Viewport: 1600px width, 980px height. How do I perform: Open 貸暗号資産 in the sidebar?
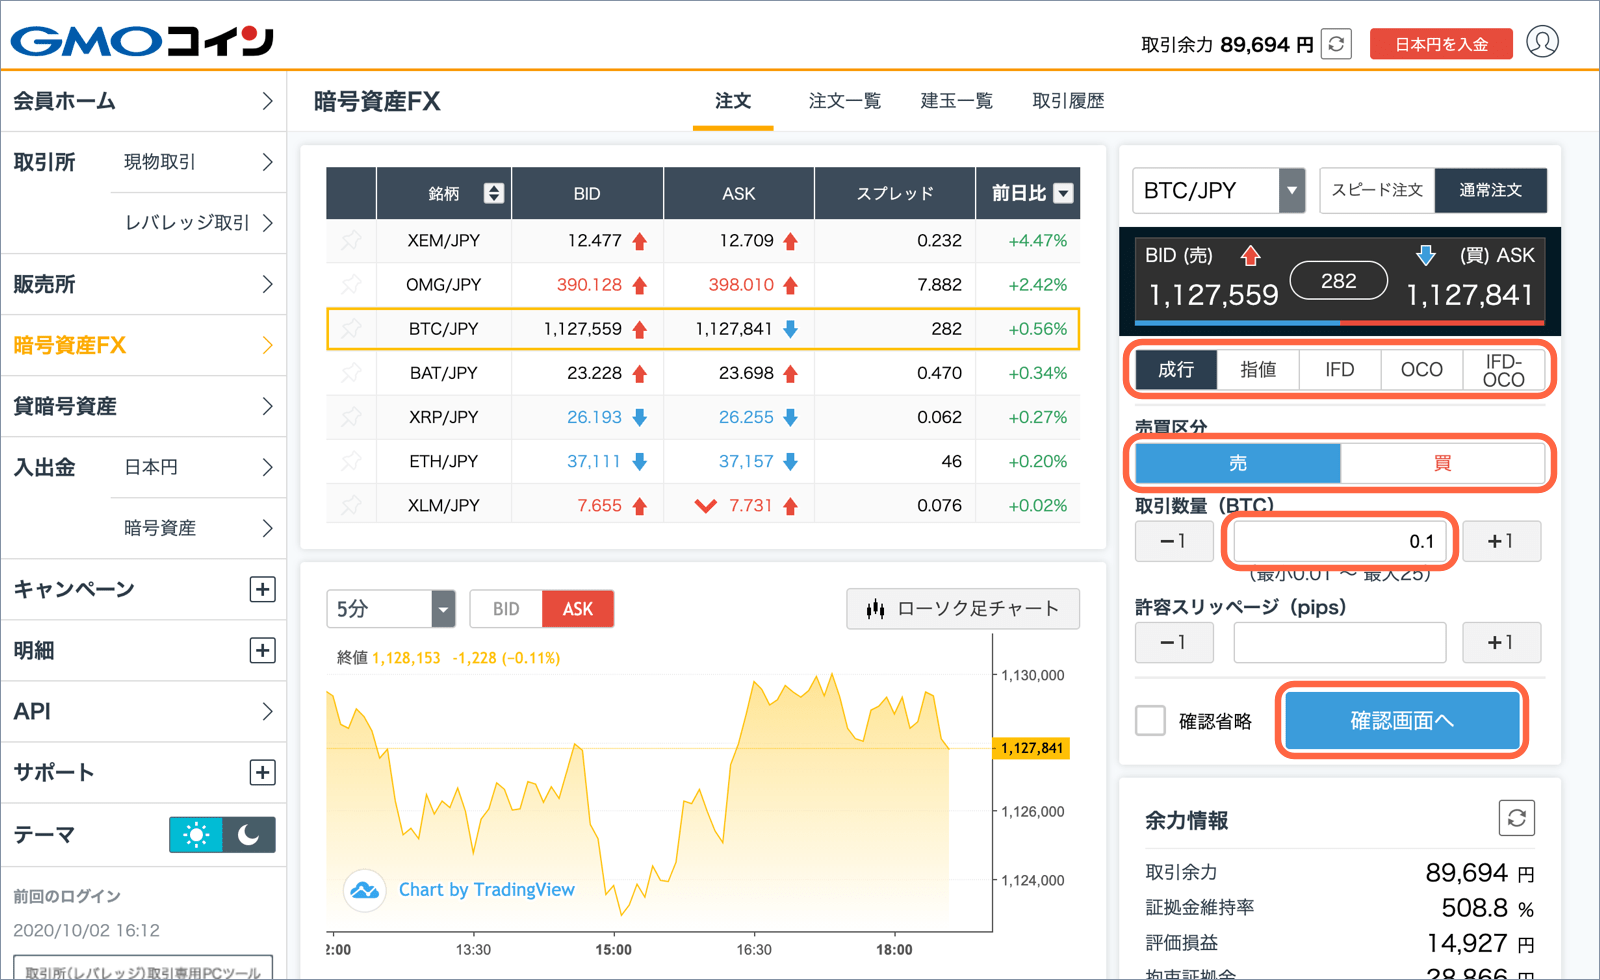[x=143, y=406]
